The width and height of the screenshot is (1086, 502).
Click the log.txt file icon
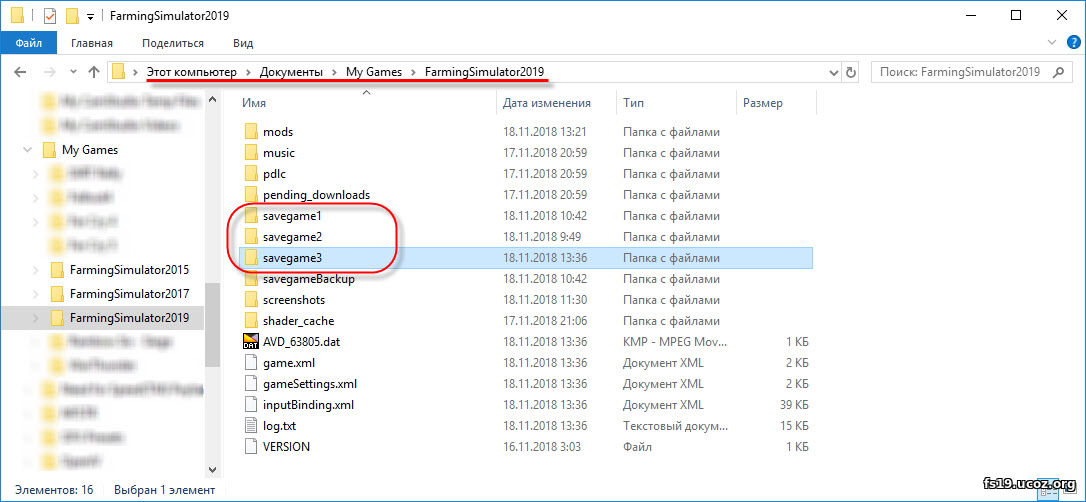pos(250,426)
